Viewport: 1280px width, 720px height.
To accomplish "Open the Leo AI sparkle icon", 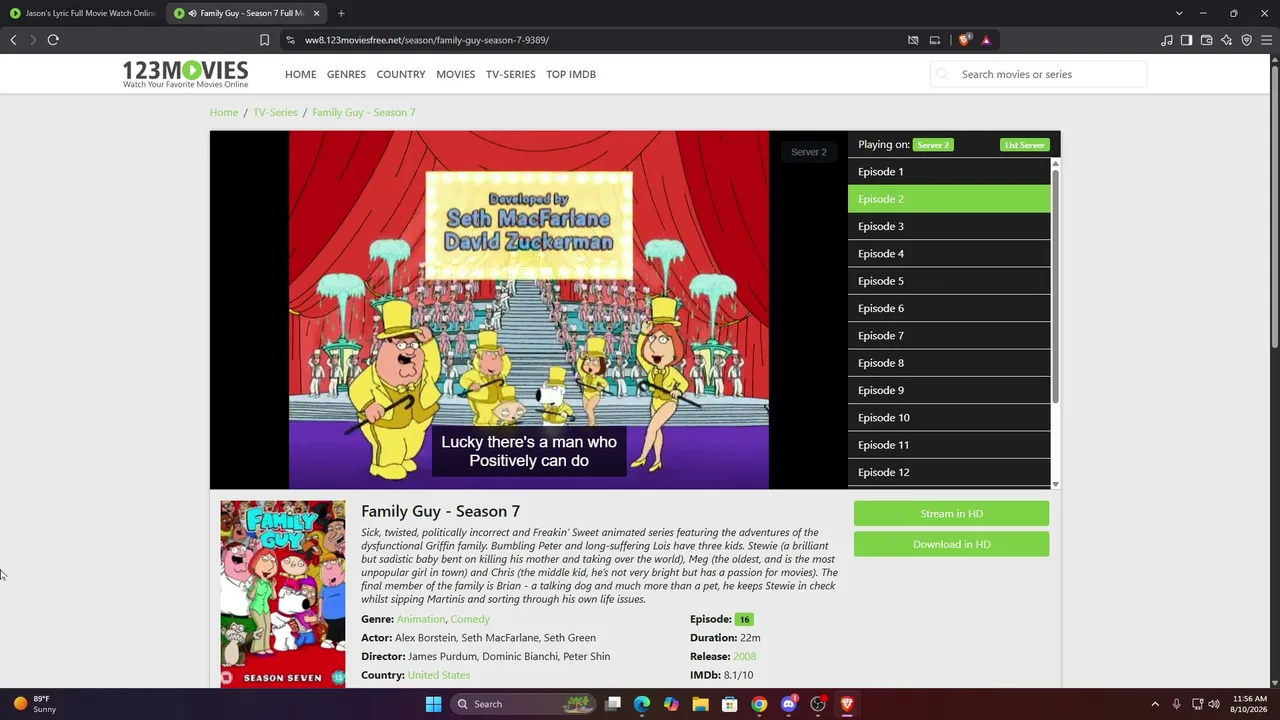I will (1227, 40).
